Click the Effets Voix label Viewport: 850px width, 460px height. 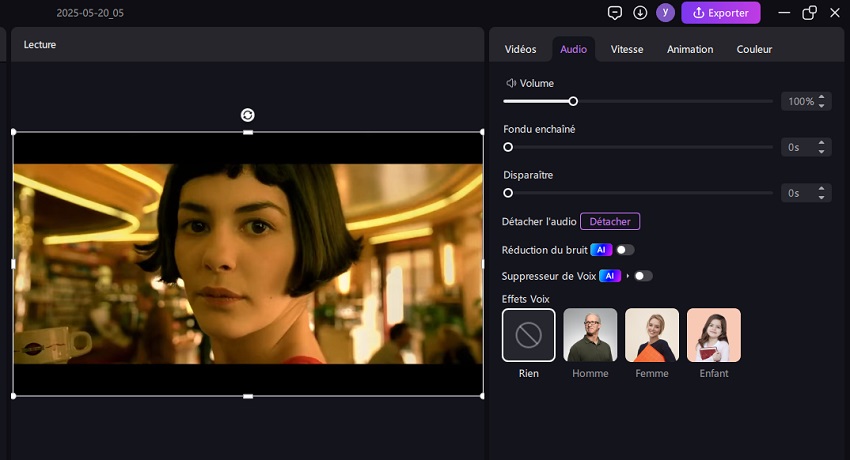(x=525, y=299)
